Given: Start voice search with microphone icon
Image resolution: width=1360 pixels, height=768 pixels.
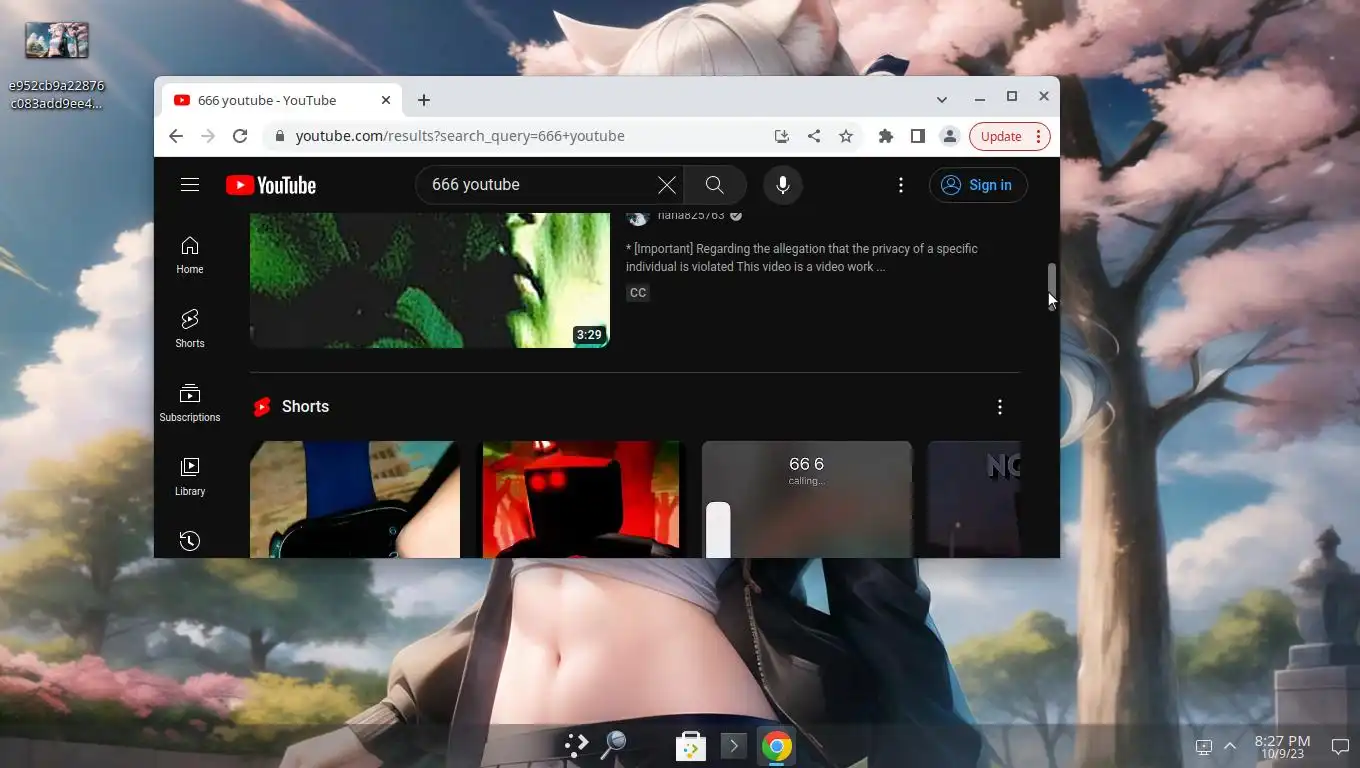Looking at the screenshot, I should tap(783, 185).
